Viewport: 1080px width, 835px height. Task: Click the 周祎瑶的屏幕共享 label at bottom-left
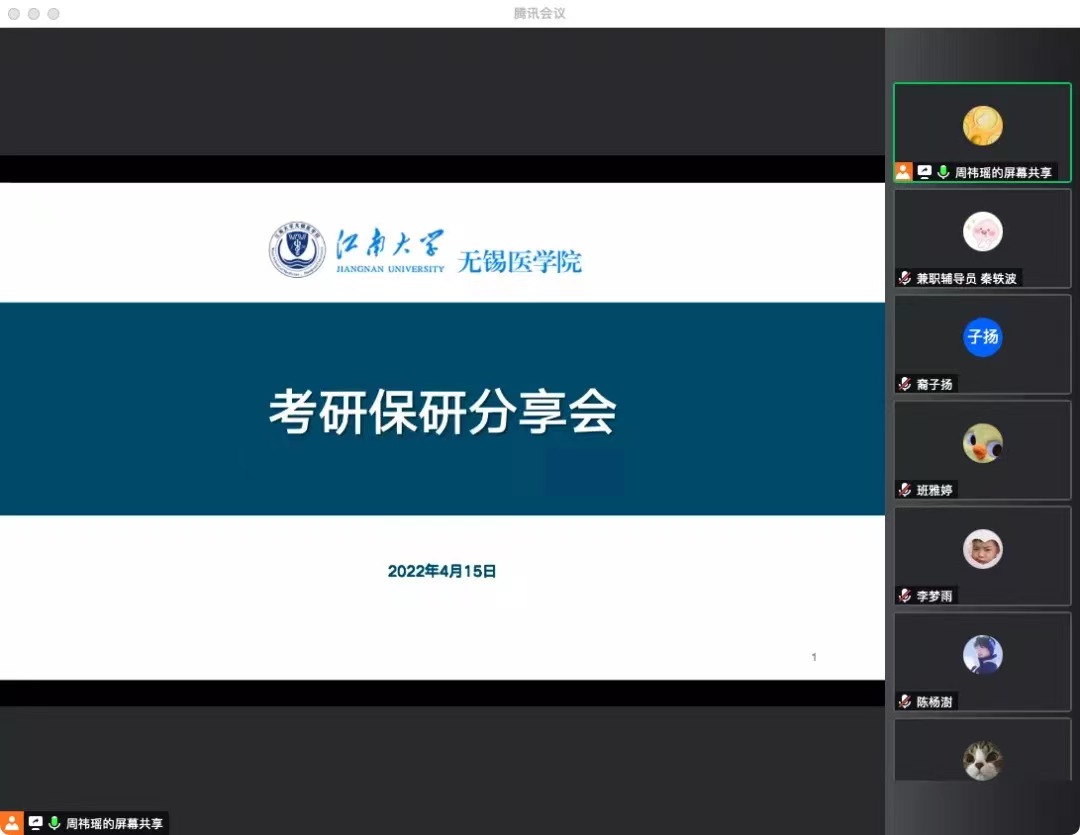coord(114,823)
